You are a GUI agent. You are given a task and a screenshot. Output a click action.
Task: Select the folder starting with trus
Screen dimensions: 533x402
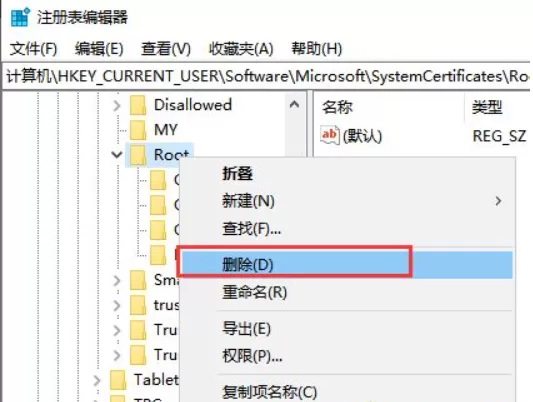tap(138, 305)
